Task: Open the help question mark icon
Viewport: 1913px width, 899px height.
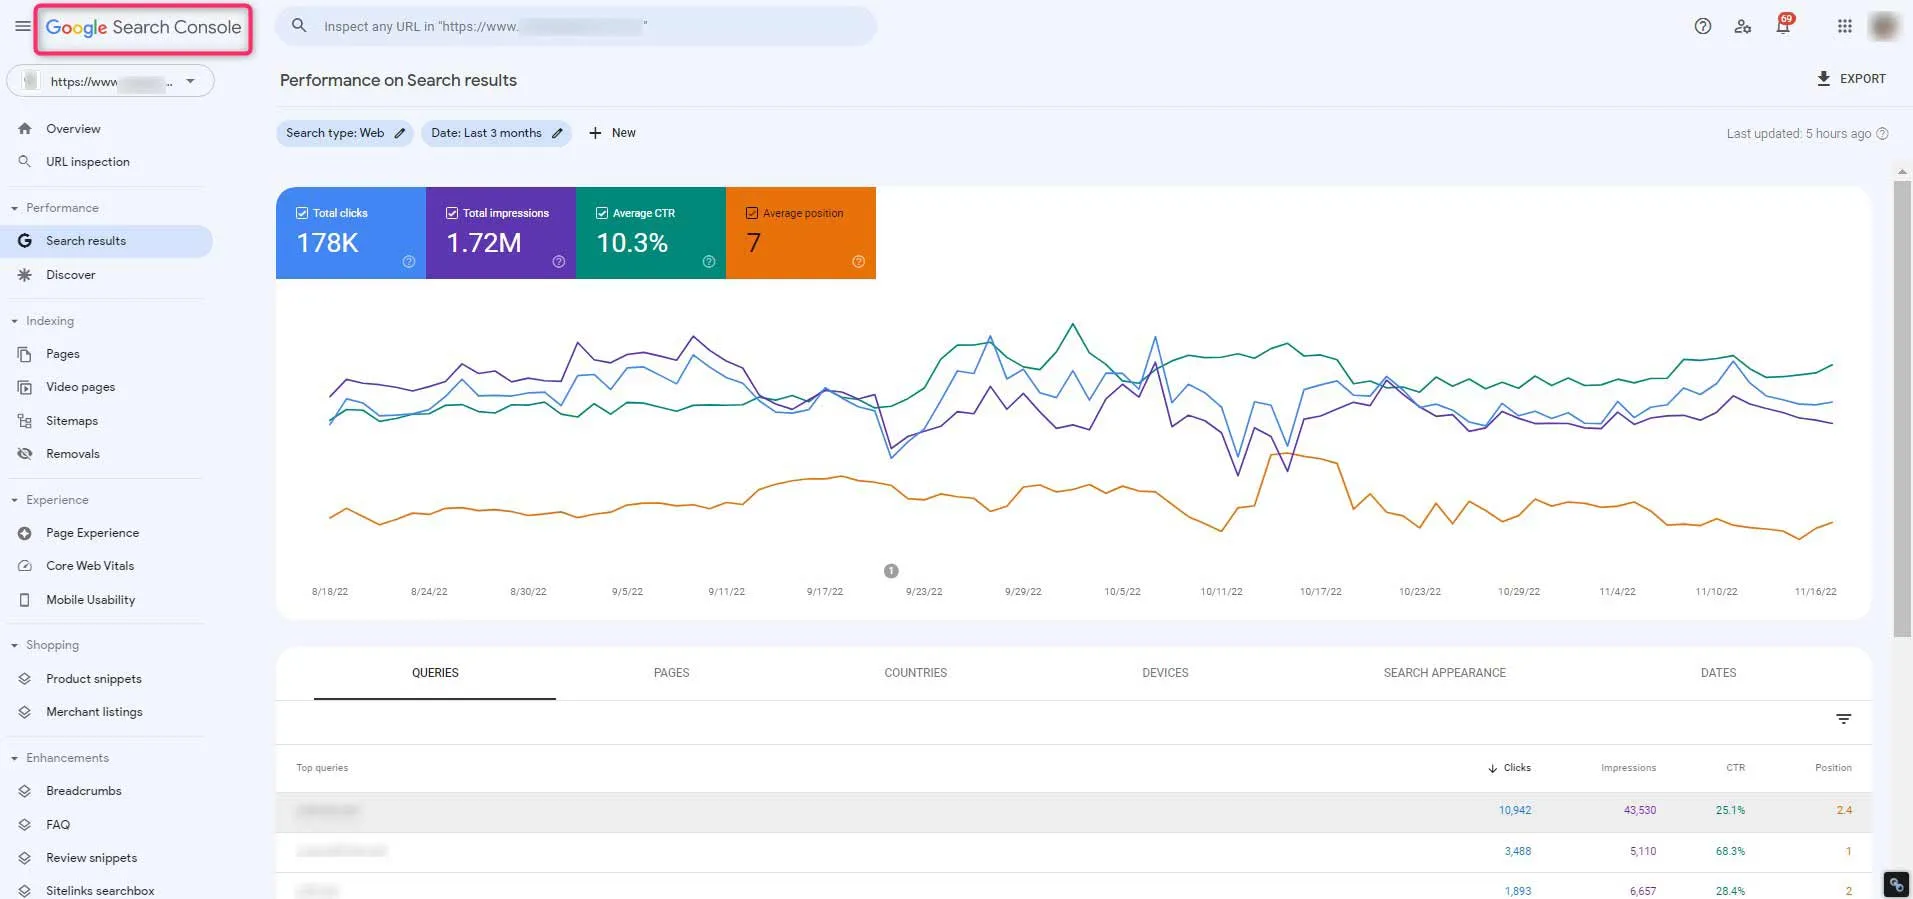Action: tap(1702, 27)
